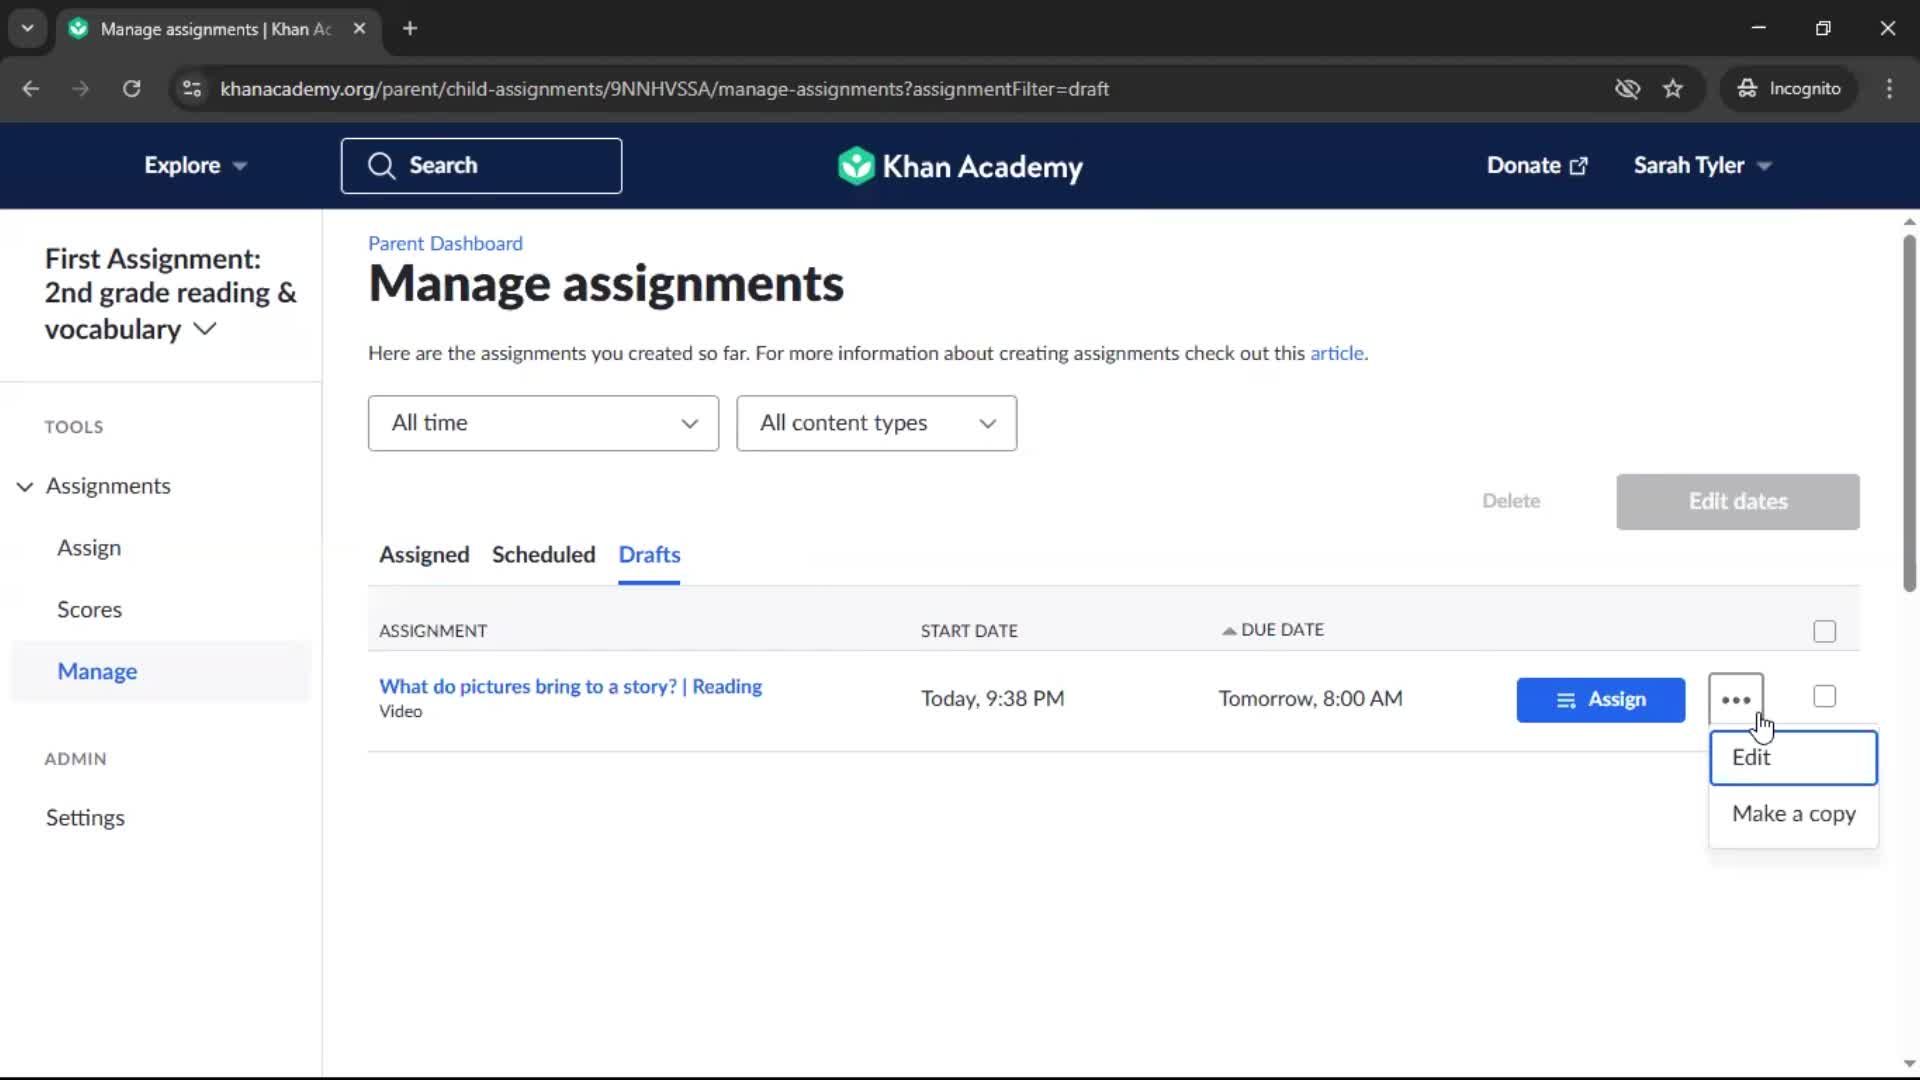Click the Delete button
Viewport: 1920px width, 1080px height.
[x=1510, y=501]
